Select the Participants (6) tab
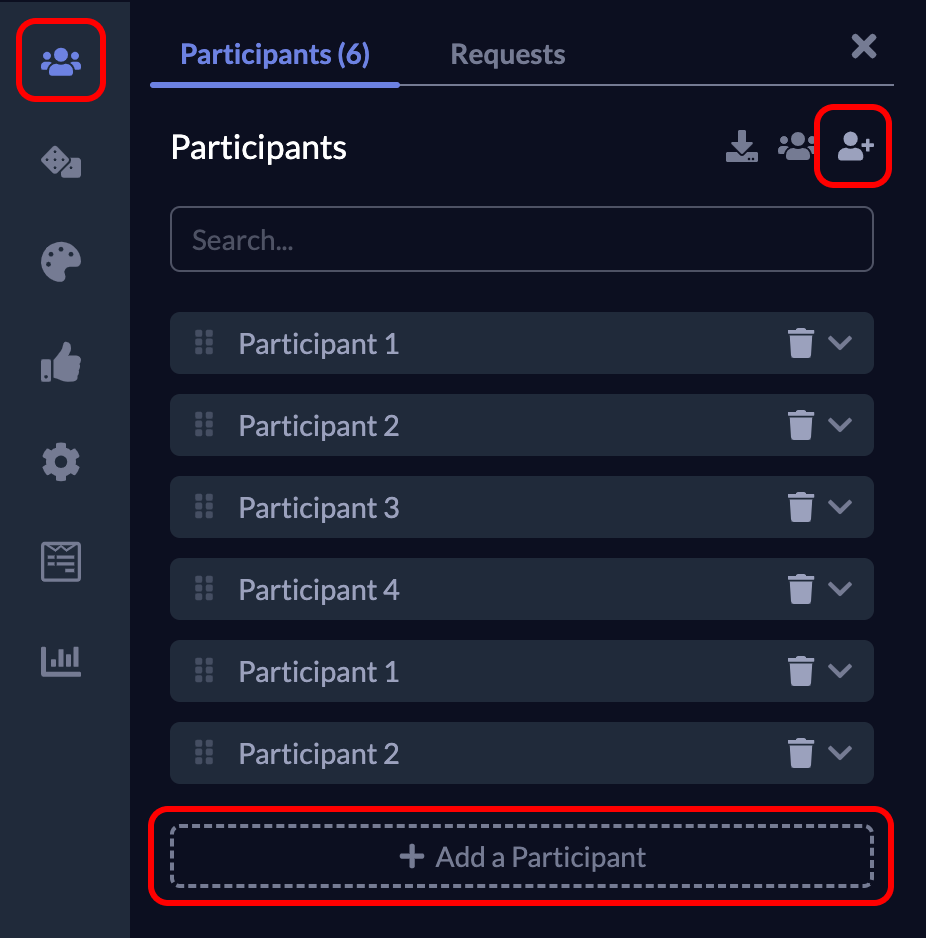The image size is (926, 938). pyautogui.click(x=273, y=54)
